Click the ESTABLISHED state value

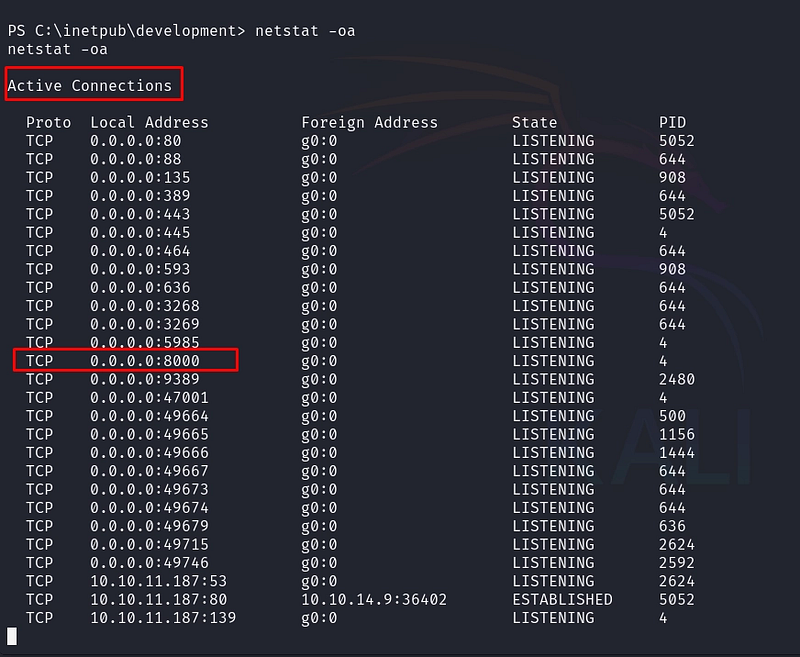pyautogui.click(x=562, y=600)
